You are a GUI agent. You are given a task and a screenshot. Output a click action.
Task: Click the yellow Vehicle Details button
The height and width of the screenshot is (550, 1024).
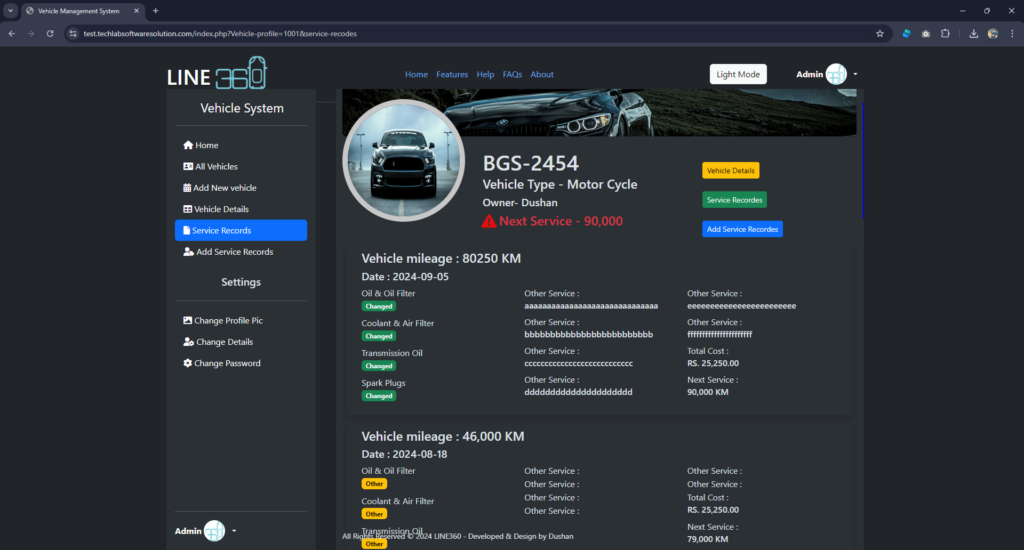pos(731,170)
